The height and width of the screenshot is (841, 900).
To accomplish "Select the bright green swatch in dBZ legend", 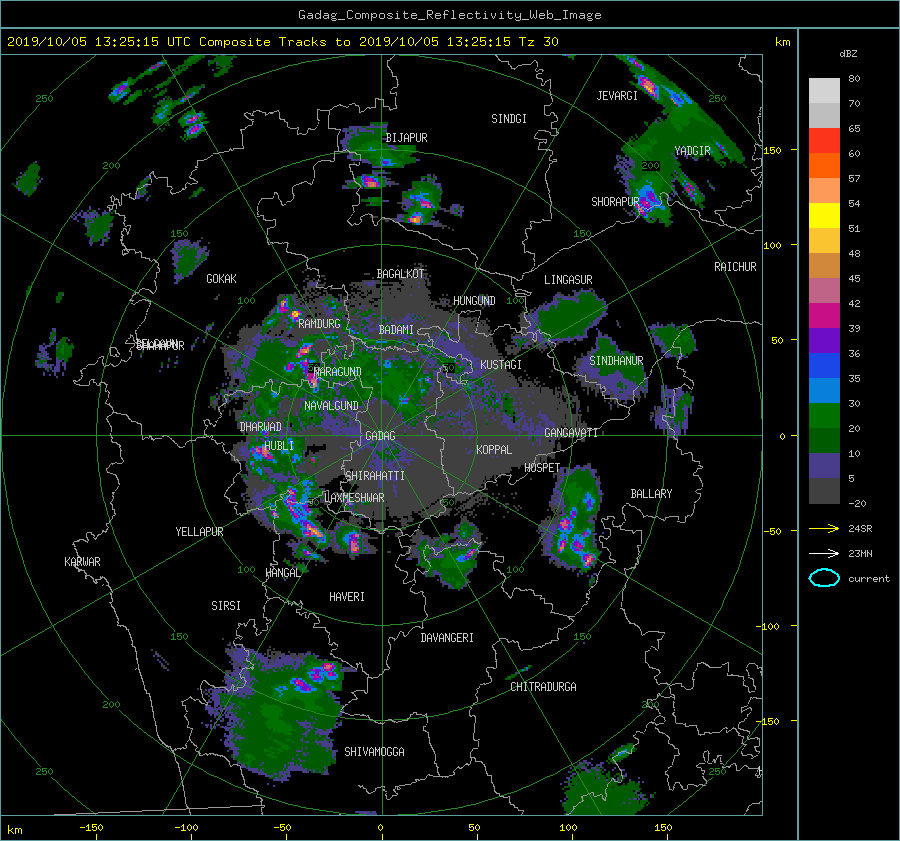I will 824,416.
